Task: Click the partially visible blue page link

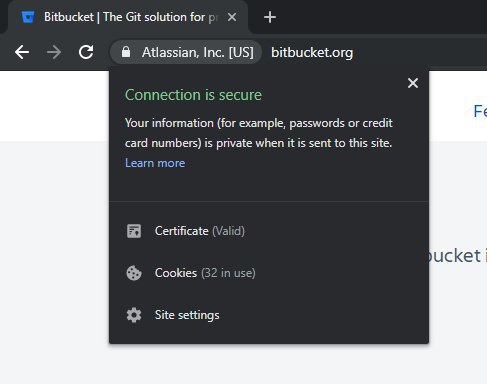Action: coord(480,111)
